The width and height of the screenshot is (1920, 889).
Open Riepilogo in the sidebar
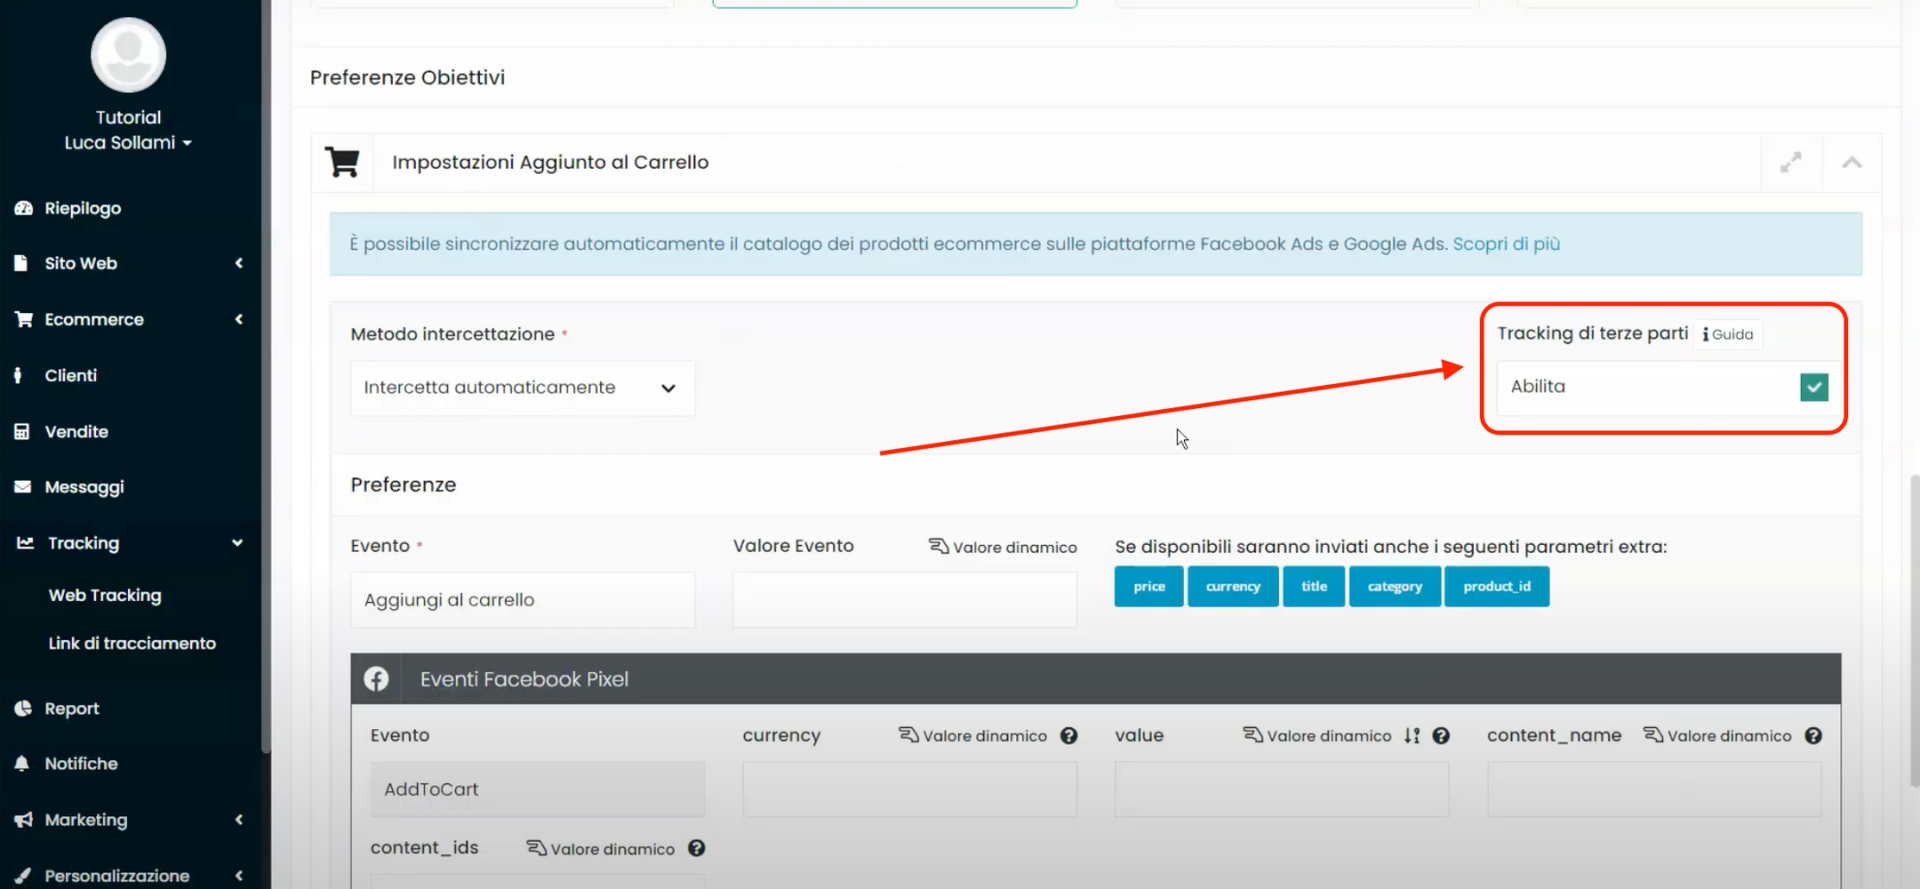82,208
